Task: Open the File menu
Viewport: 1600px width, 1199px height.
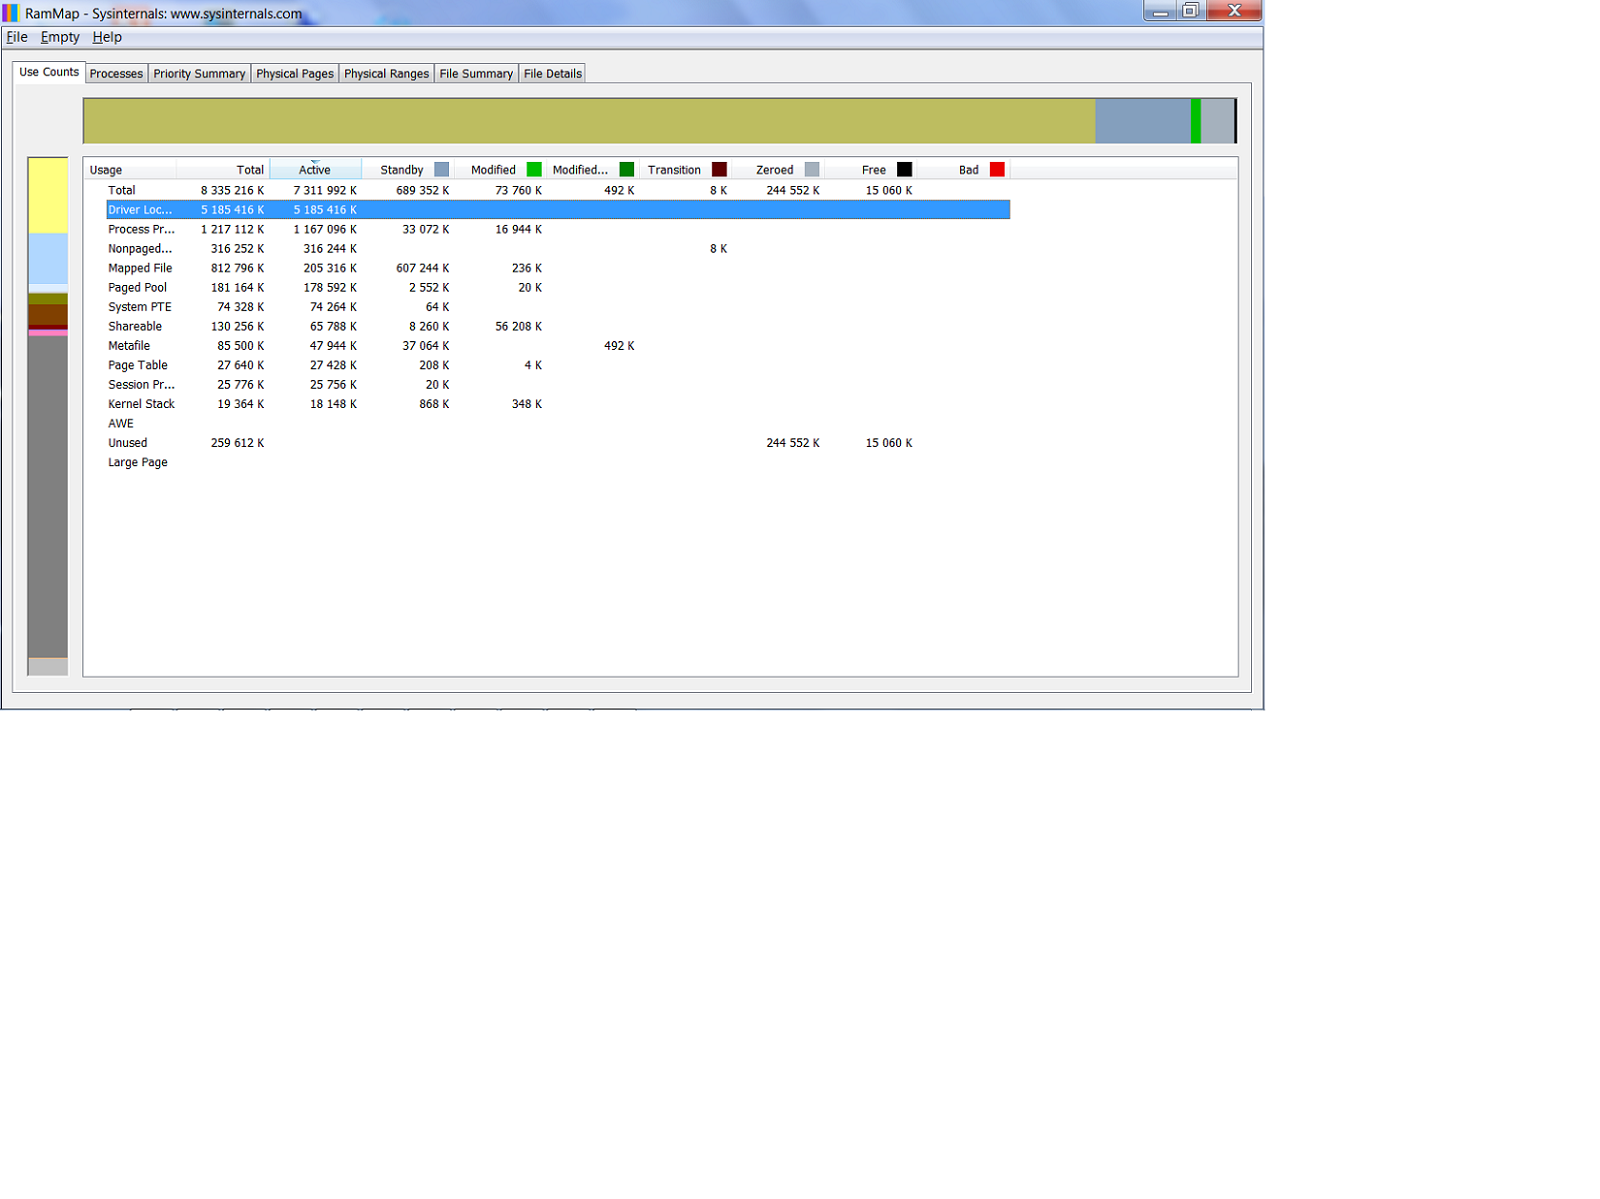Action: [17, 37]
